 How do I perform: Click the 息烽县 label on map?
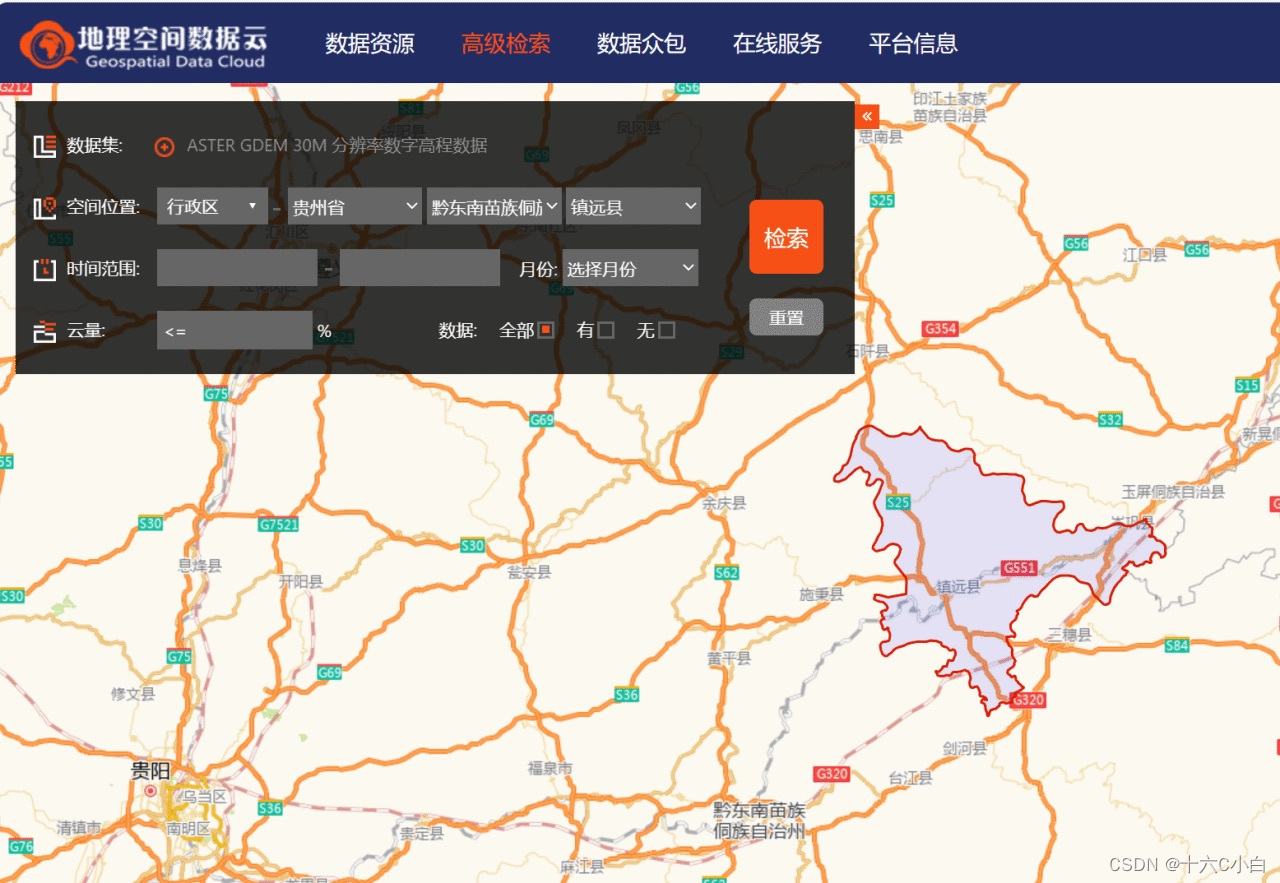tap(199, 565)
